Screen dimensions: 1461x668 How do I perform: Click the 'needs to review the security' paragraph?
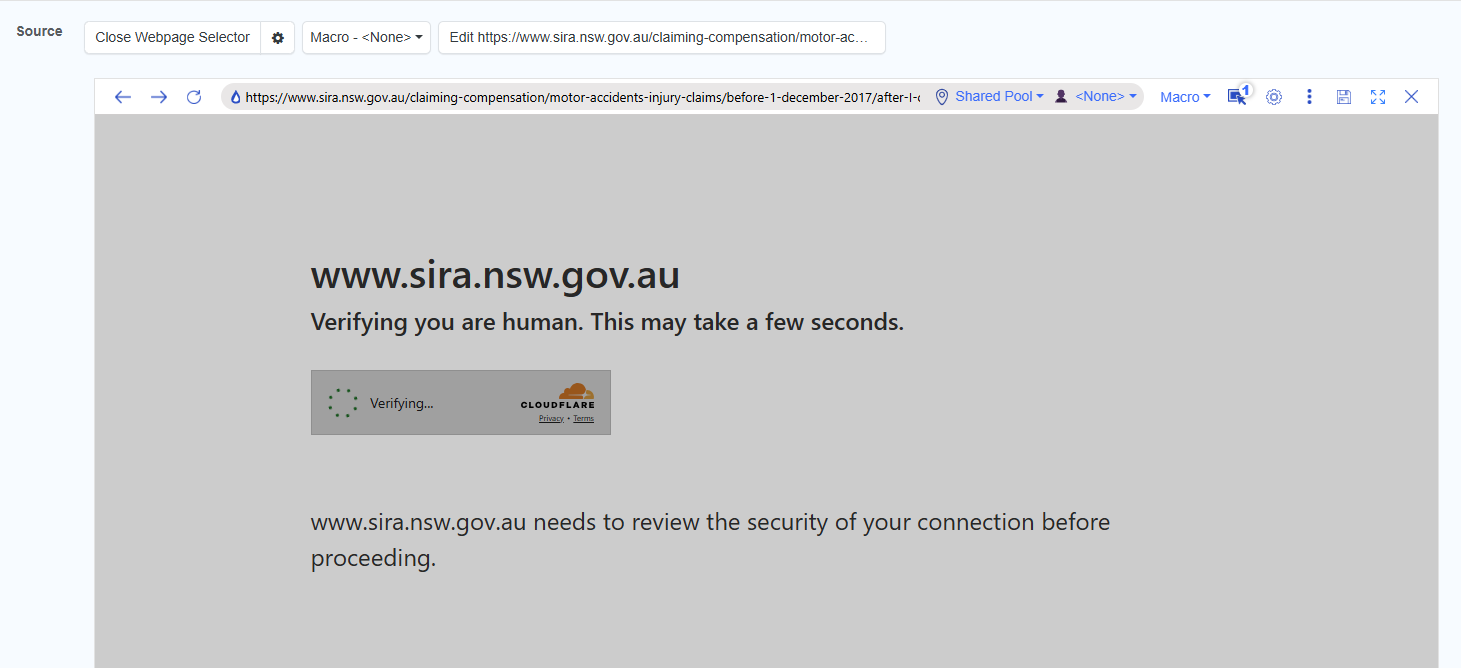coord(710,540)
